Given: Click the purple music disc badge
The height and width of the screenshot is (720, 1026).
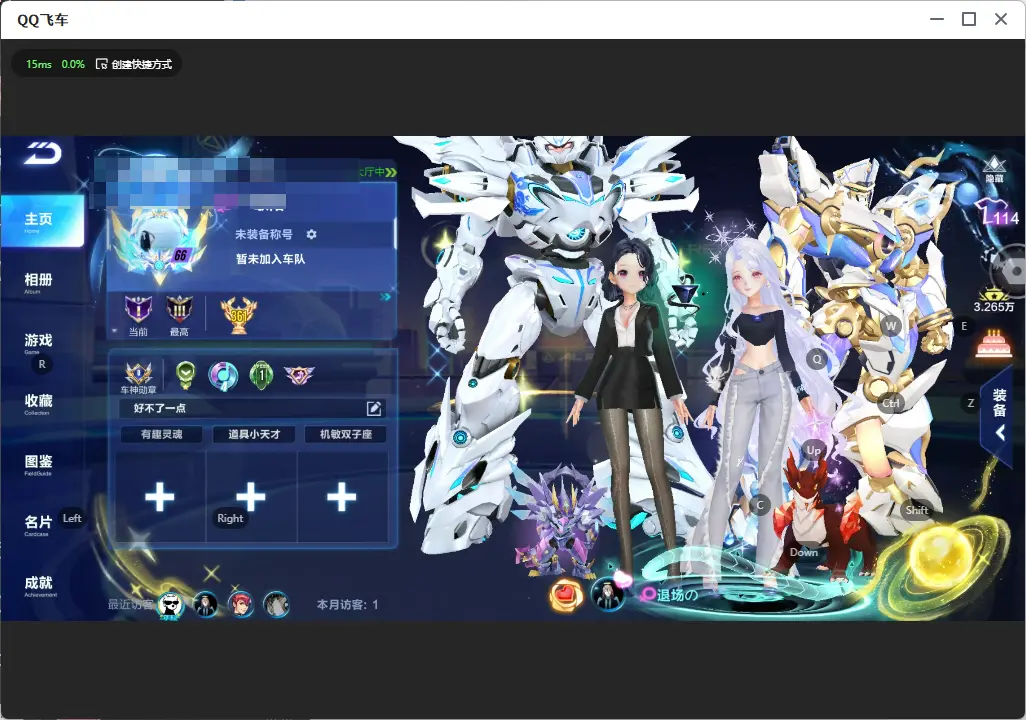Looking at the screenshot, I should coord(222,376).
